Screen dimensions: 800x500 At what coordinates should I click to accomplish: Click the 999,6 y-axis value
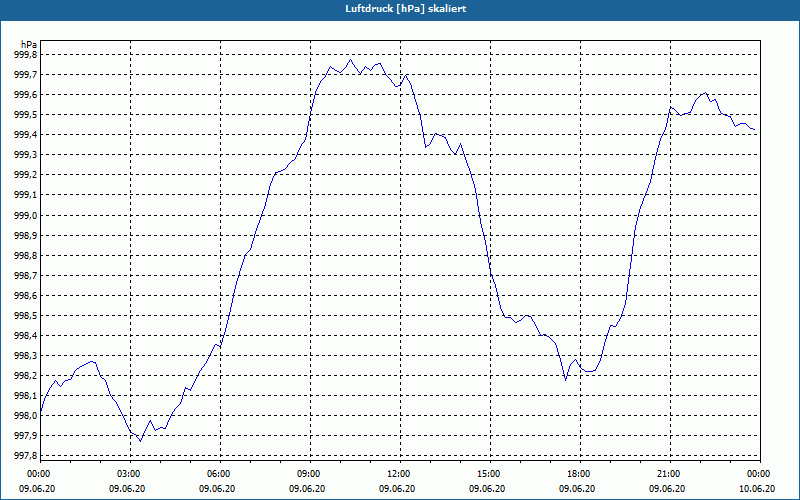click(x=25, y=95)
